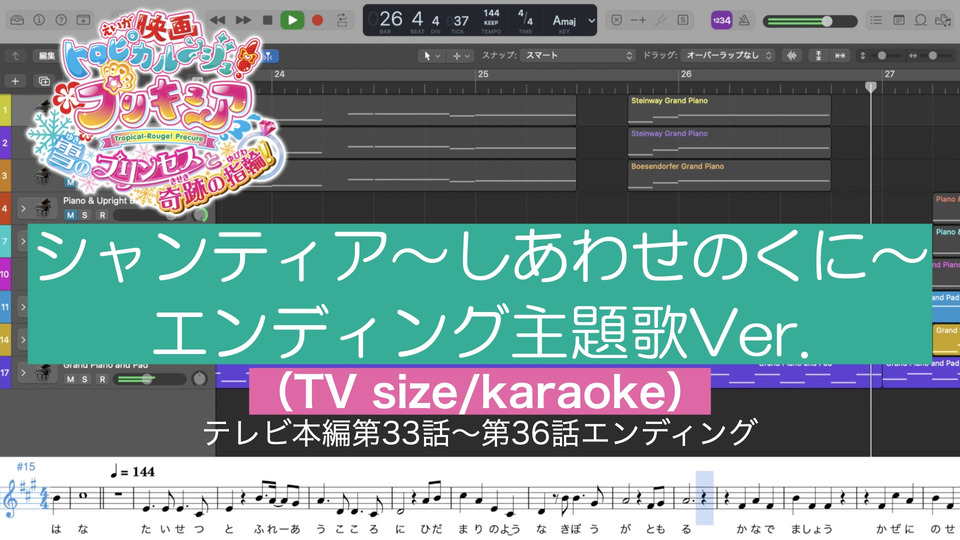
Task: Mute the Piano & Upright track
Action: pos(70,215)
